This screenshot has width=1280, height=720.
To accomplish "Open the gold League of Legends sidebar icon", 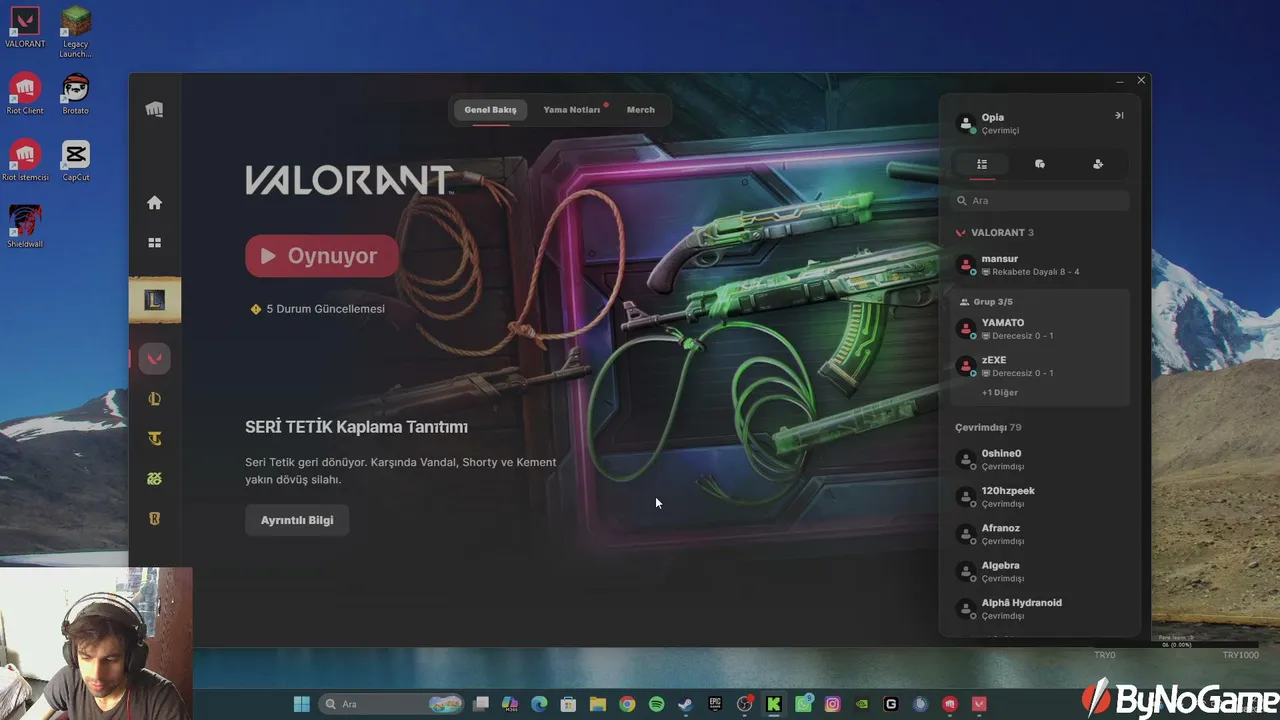I will click(154, 399).
